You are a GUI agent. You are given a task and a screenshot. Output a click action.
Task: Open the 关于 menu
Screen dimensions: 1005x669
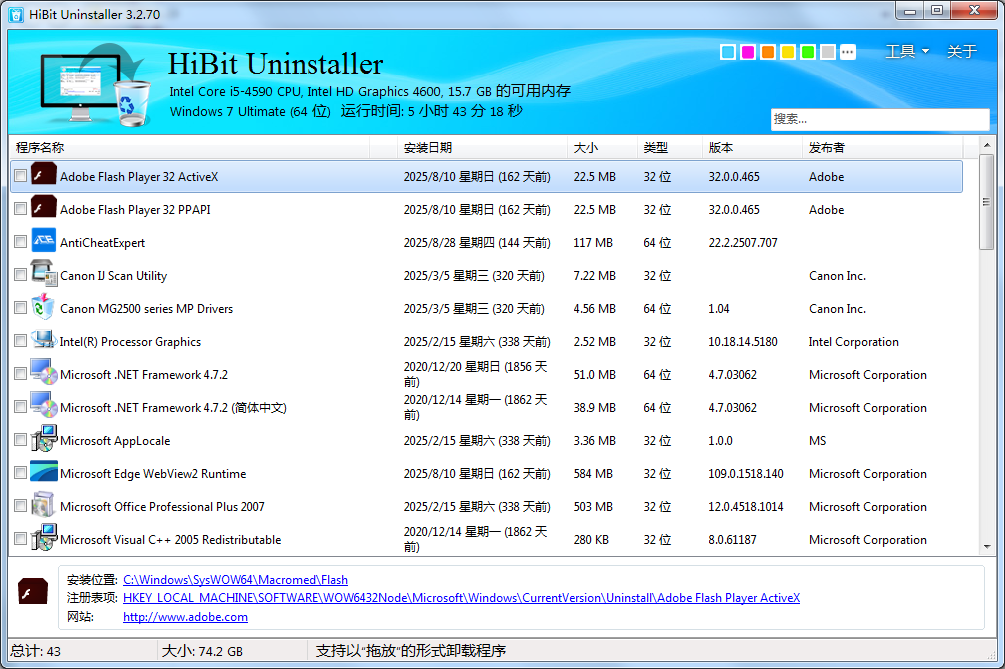961,52
